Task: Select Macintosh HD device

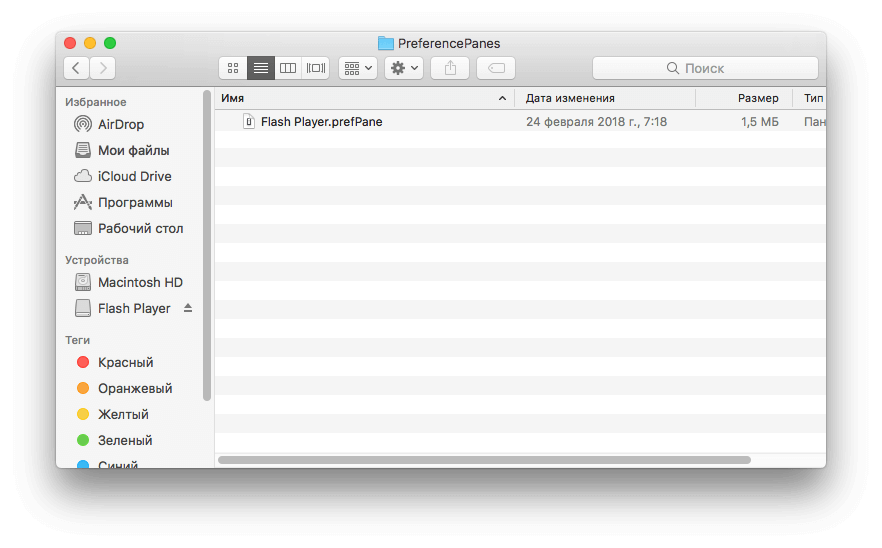Action: [x=140, y=282]
